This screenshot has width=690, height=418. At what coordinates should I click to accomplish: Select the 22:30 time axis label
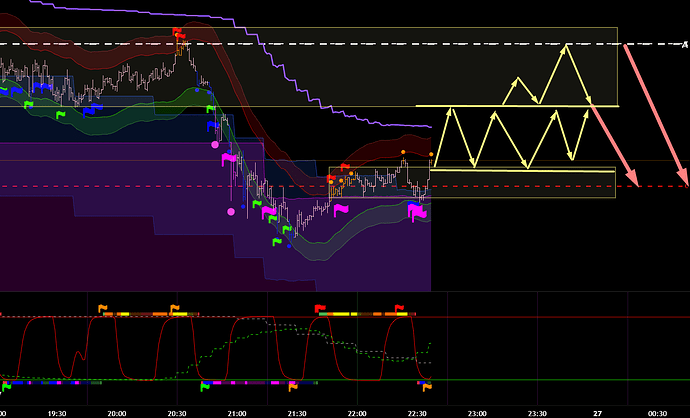(418, 411)
